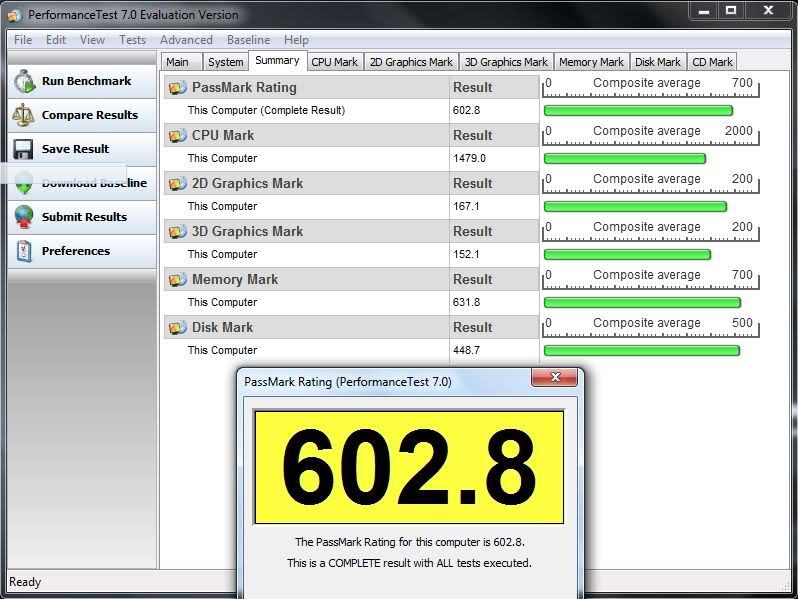This screenshot has height=599, width=798.
Task: Select the Memory Mark section header
Action: (351, 279)
